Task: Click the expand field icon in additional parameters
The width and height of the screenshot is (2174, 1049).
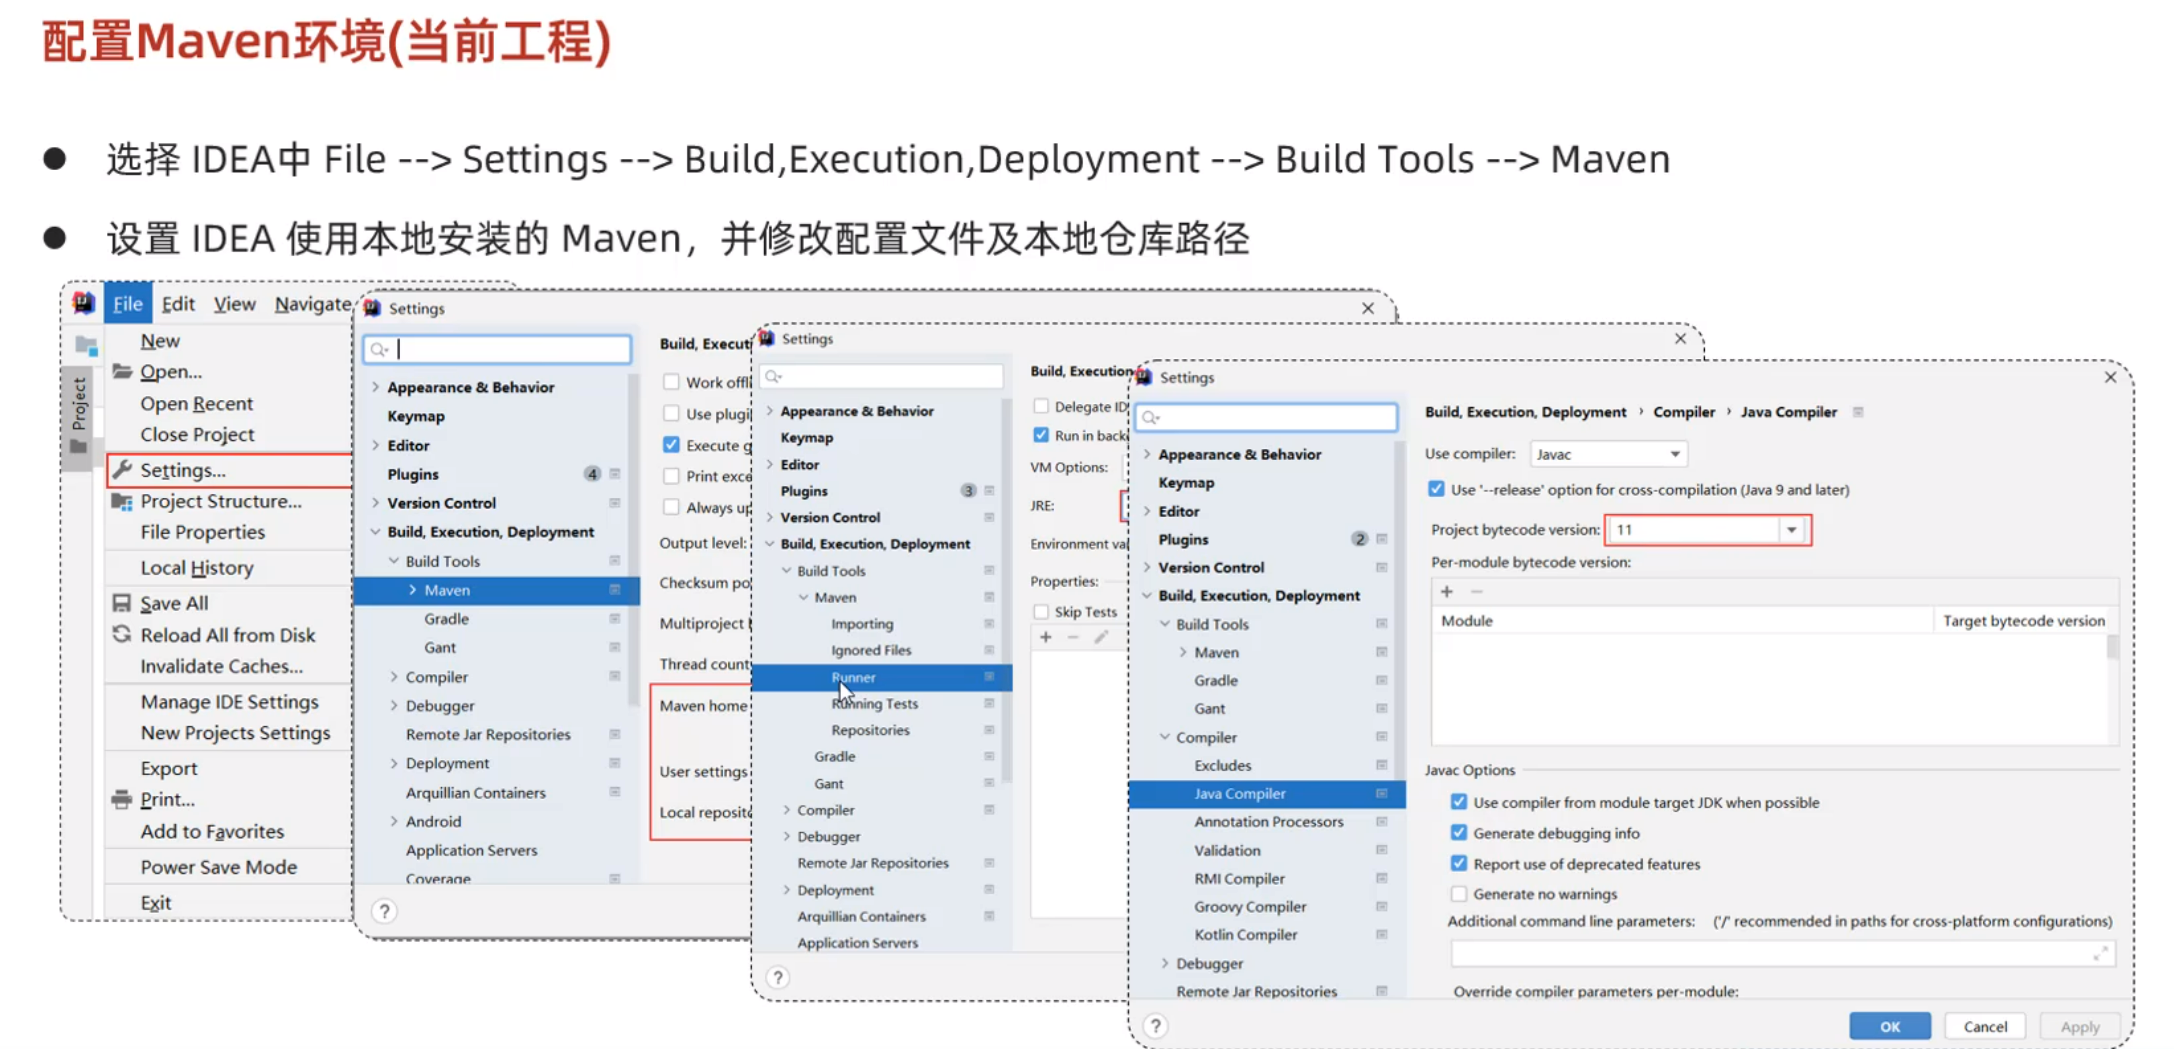Action: pos(2100,954)
